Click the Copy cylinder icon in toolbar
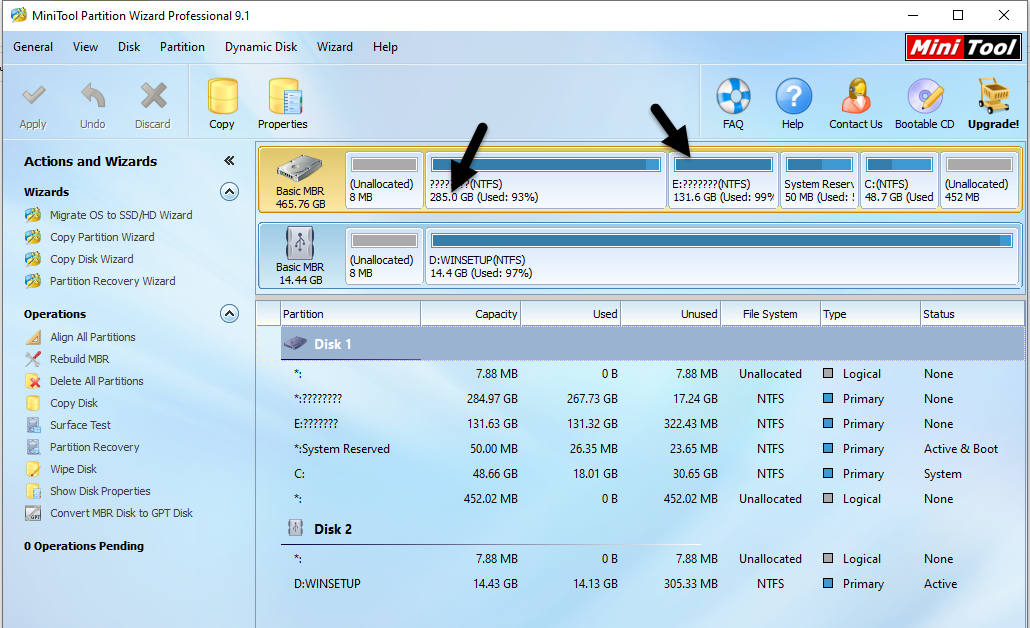 coord(222,97)
